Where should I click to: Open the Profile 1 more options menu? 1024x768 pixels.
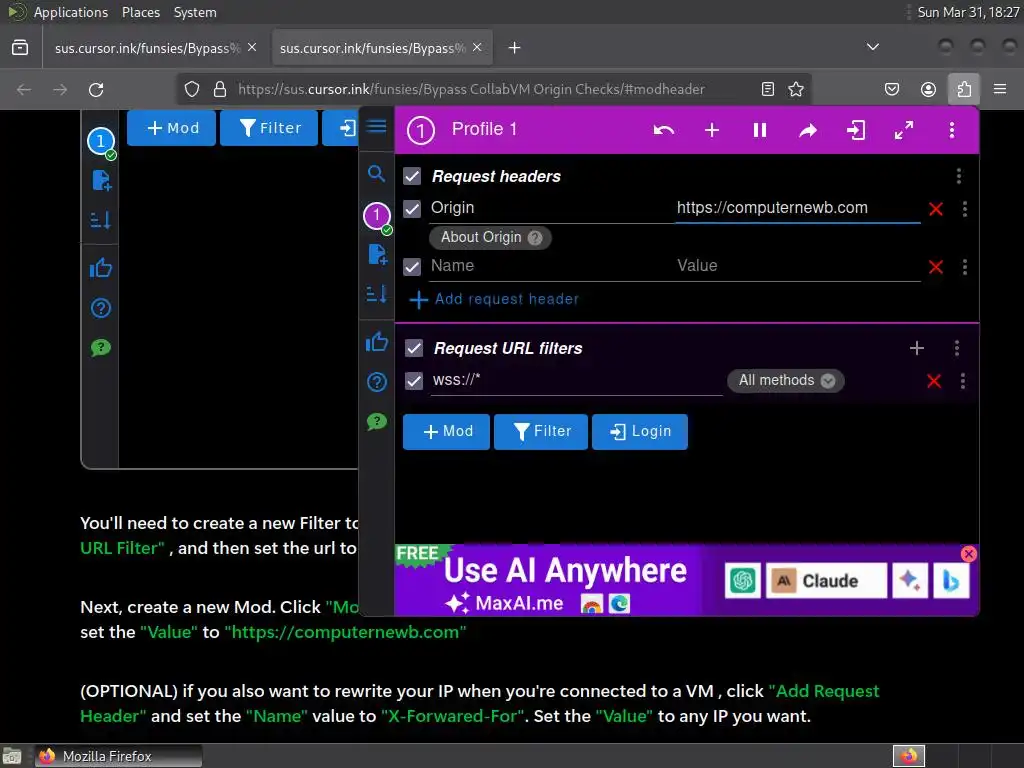click(952, 130)
